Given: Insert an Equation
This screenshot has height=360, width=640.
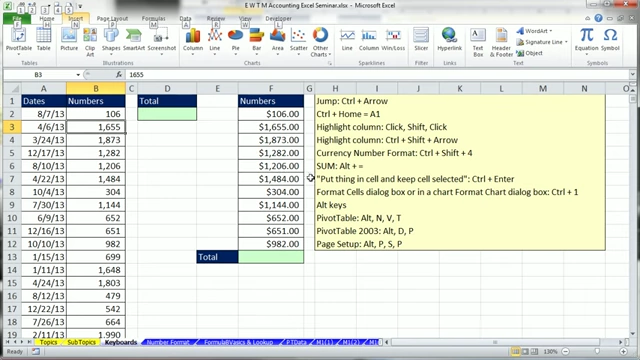Looking at the screenshot, I should click(x=587, y=41).
